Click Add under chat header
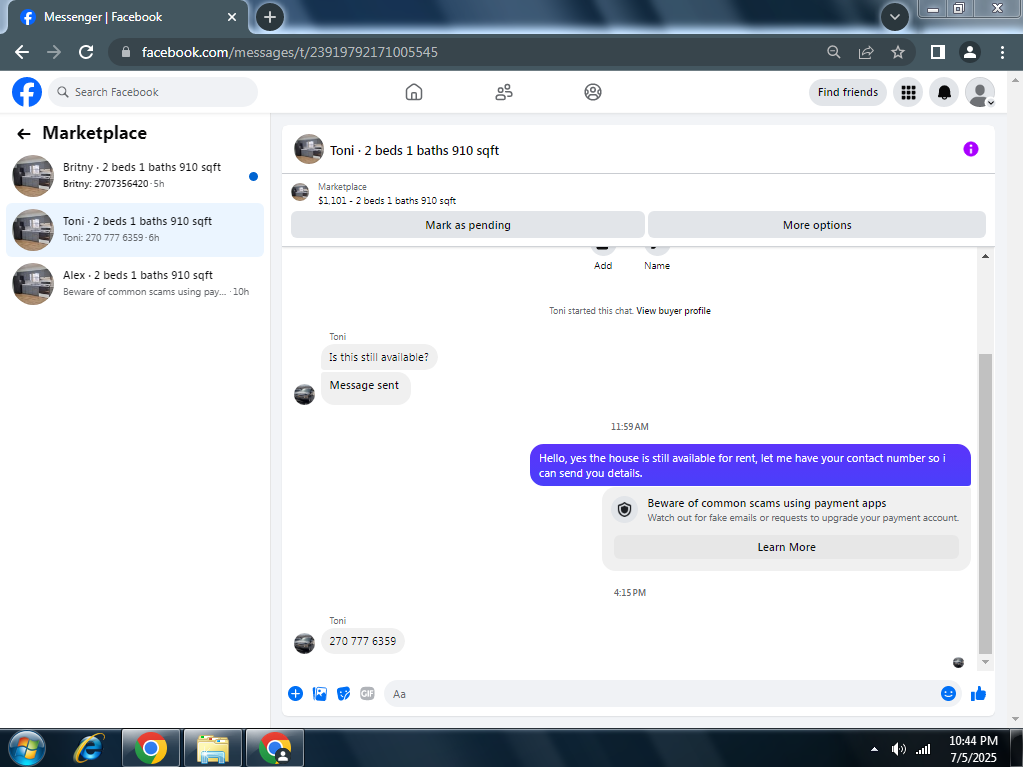1023x767 pixels. click(603, 265)
